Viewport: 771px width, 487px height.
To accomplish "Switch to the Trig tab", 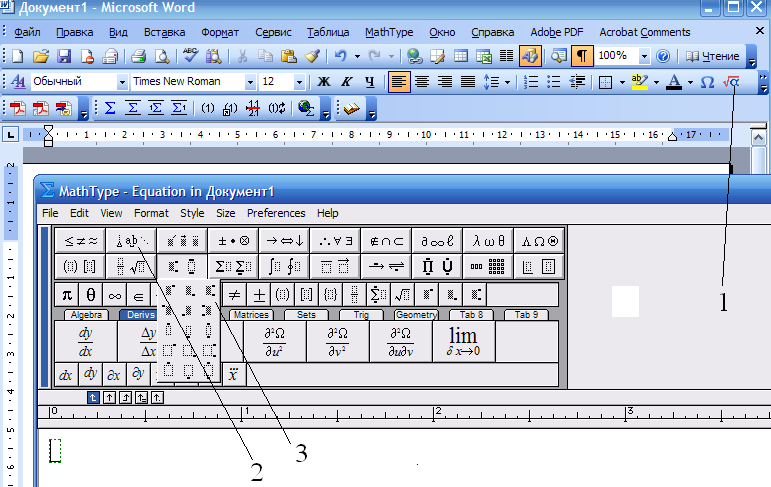I will (x=361, y=315).
